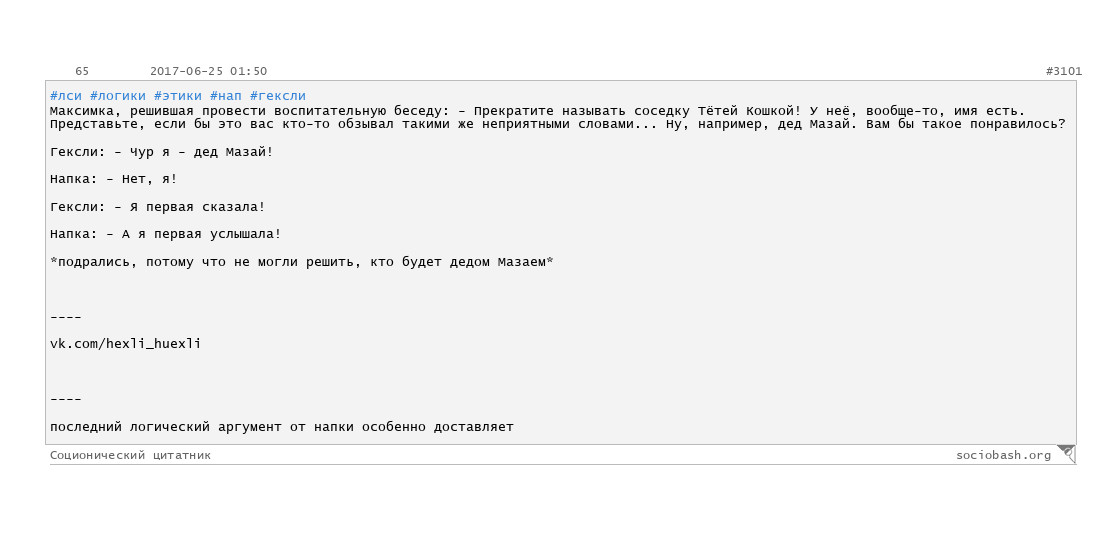Open the #нап hashtag
This screenshot has height=539, width=1116.
[x=226, y=96]
